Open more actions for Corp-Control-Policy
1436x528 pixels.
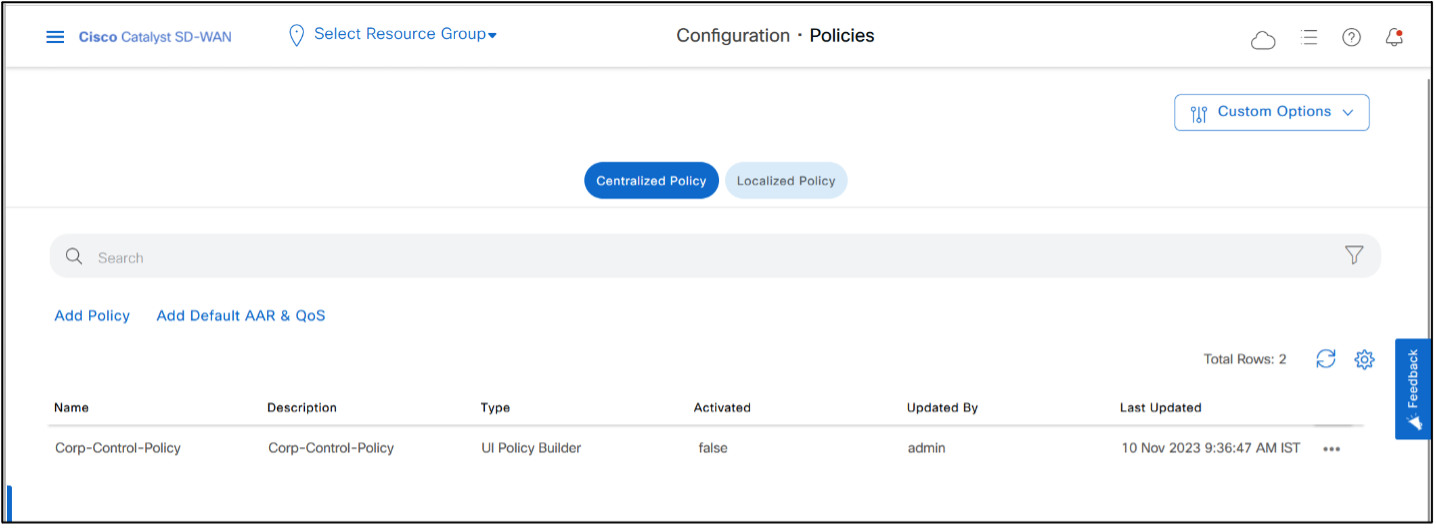[x=1331, y=449]
